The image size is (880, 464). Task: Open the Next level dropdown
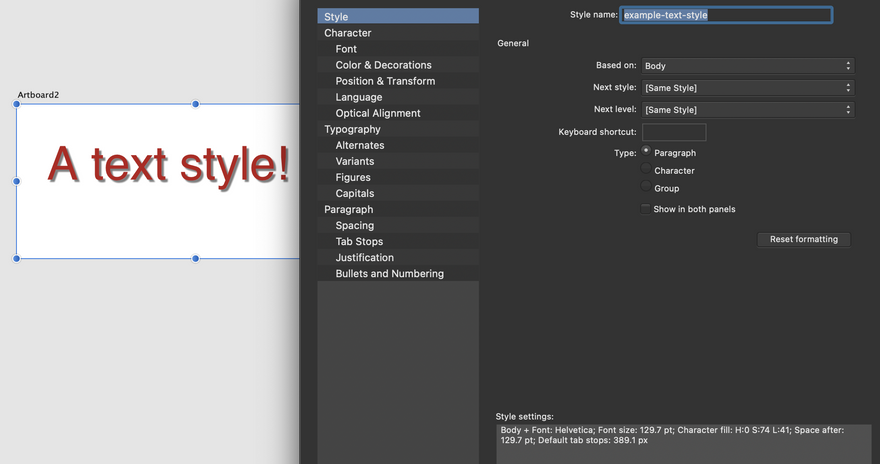[748, 110]
